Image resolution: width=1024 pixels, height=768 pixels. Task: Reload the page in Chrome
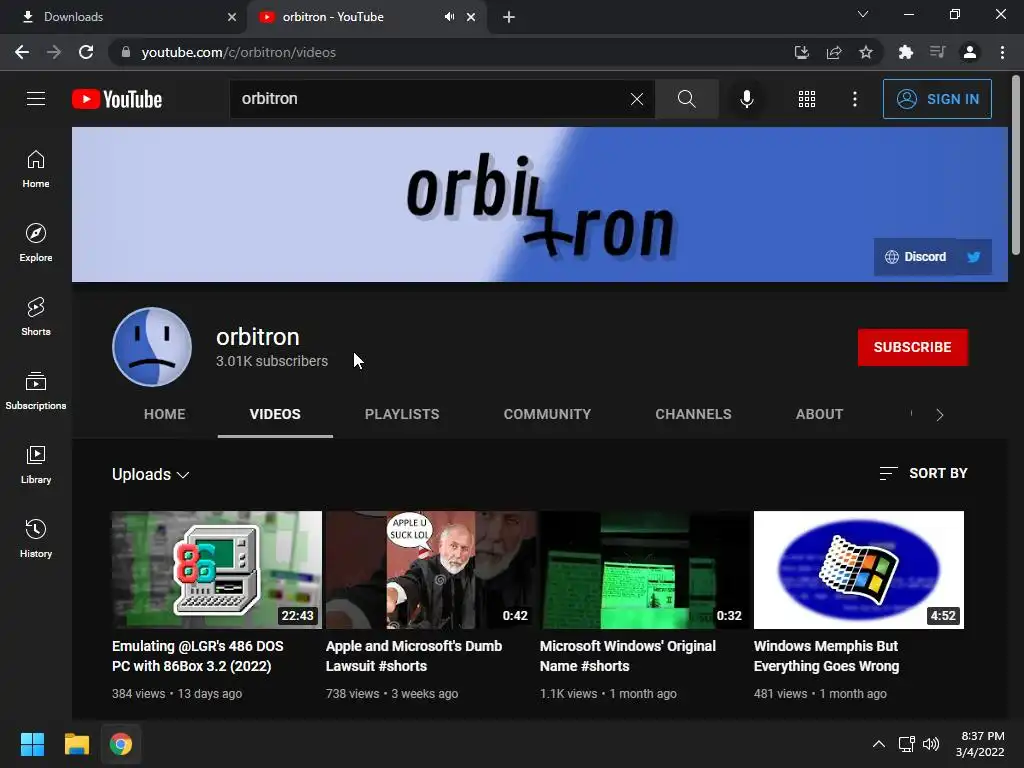(x=86, y=52)
